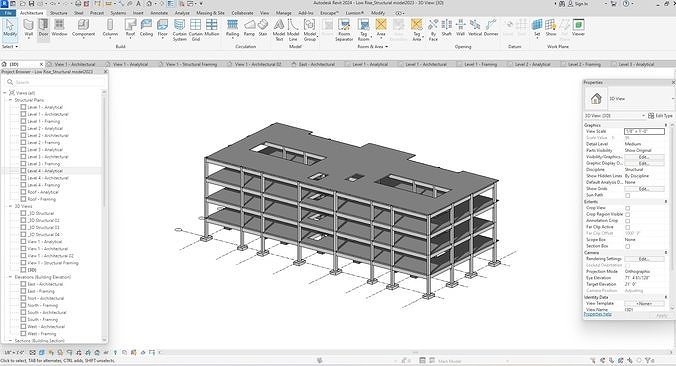Viewport: 676px width, 366px height.
Task: Collapse the 3D Views node
Action: pos(10,206)
